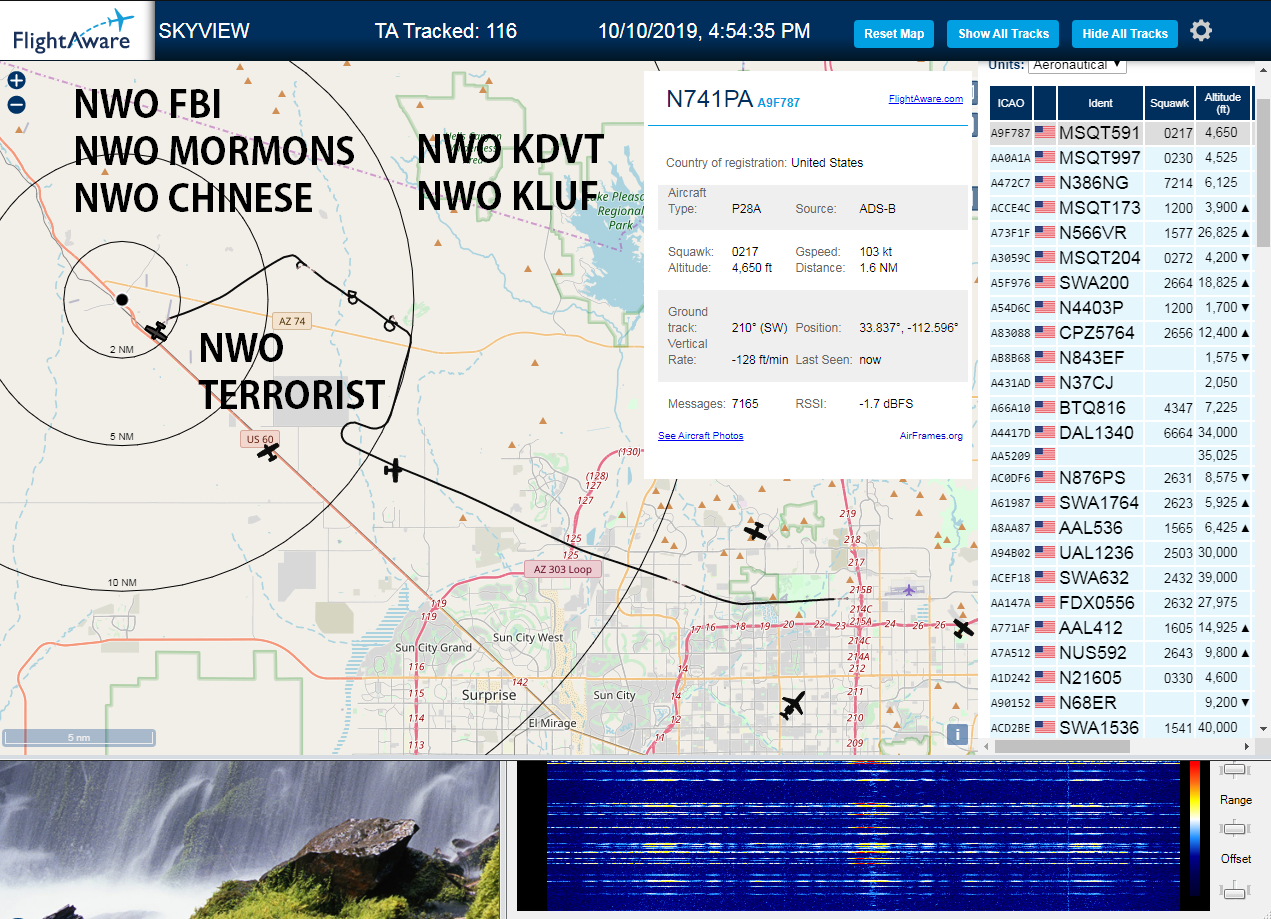Select the MSQT997 aircraft row
The height and width of the screenshot is (919, 1271).
pos(1120,157)
